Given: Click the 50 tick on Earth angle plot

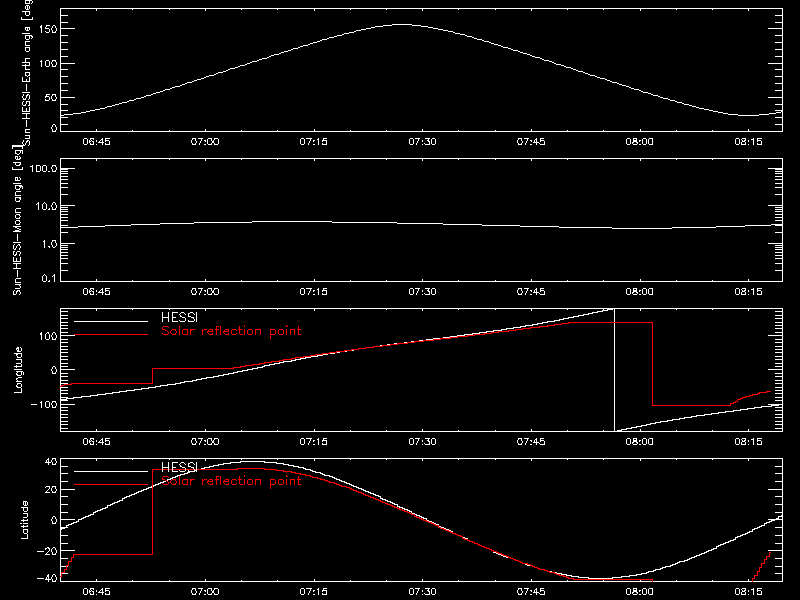Looking at the screenshot, I should click(51, 98).
